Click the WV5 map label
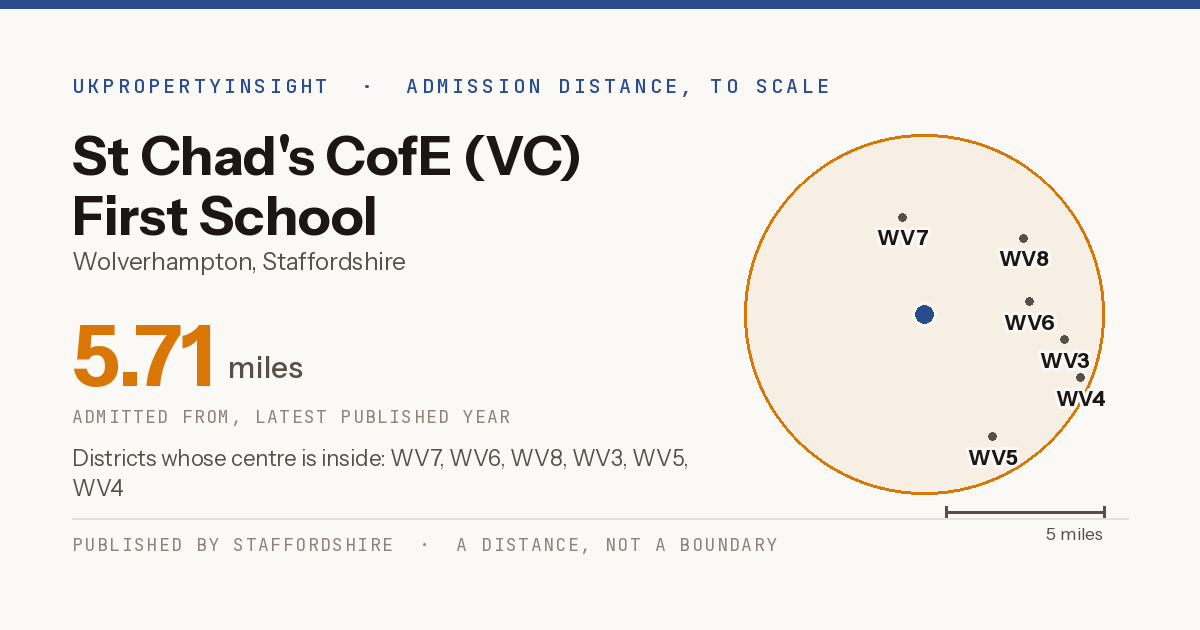1200x630 pixels. 993,458
